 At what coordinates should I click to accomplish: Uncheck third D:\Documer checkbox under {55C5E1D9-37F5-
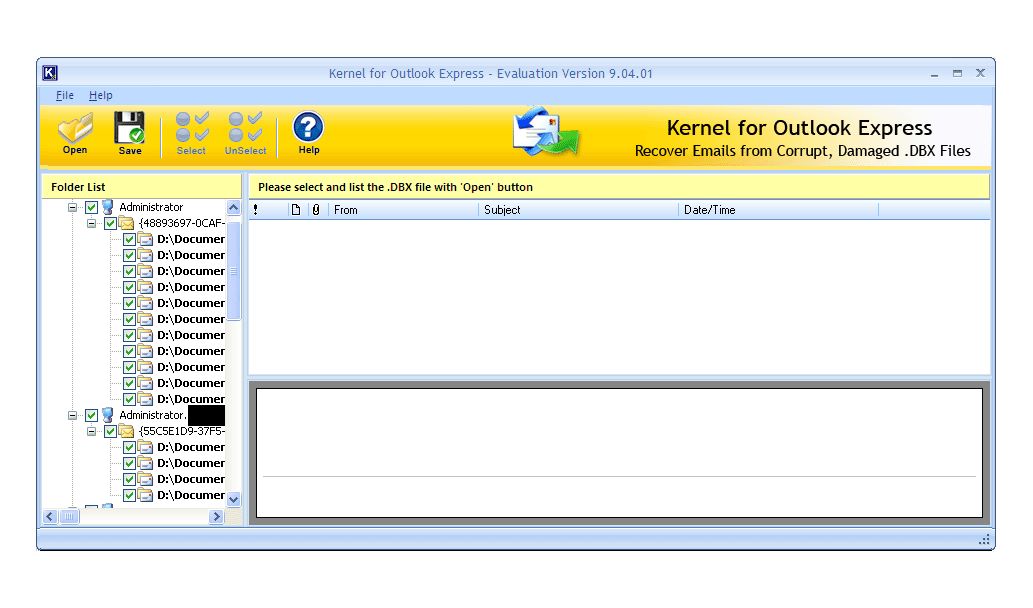point(130,480)
